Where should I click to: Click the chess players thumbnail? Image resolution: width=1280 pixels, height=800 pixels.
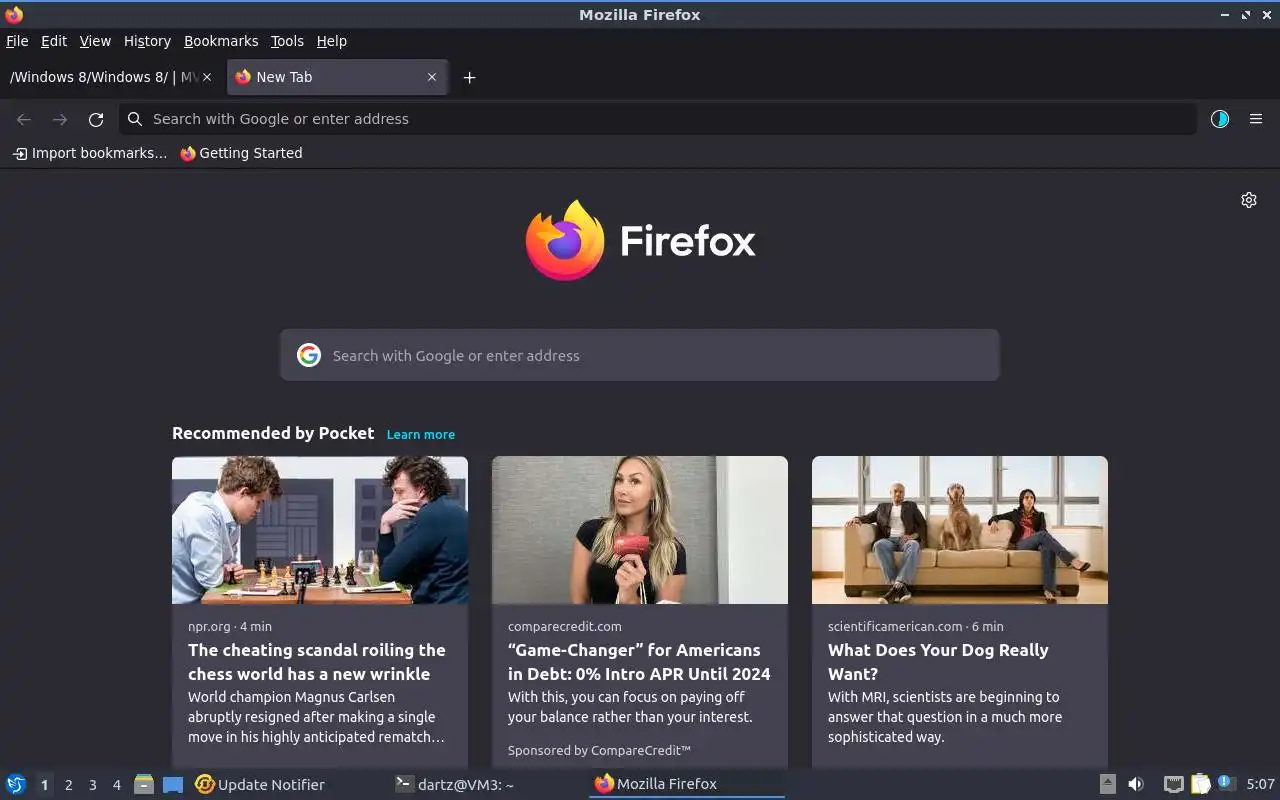(x=320, y=530)
